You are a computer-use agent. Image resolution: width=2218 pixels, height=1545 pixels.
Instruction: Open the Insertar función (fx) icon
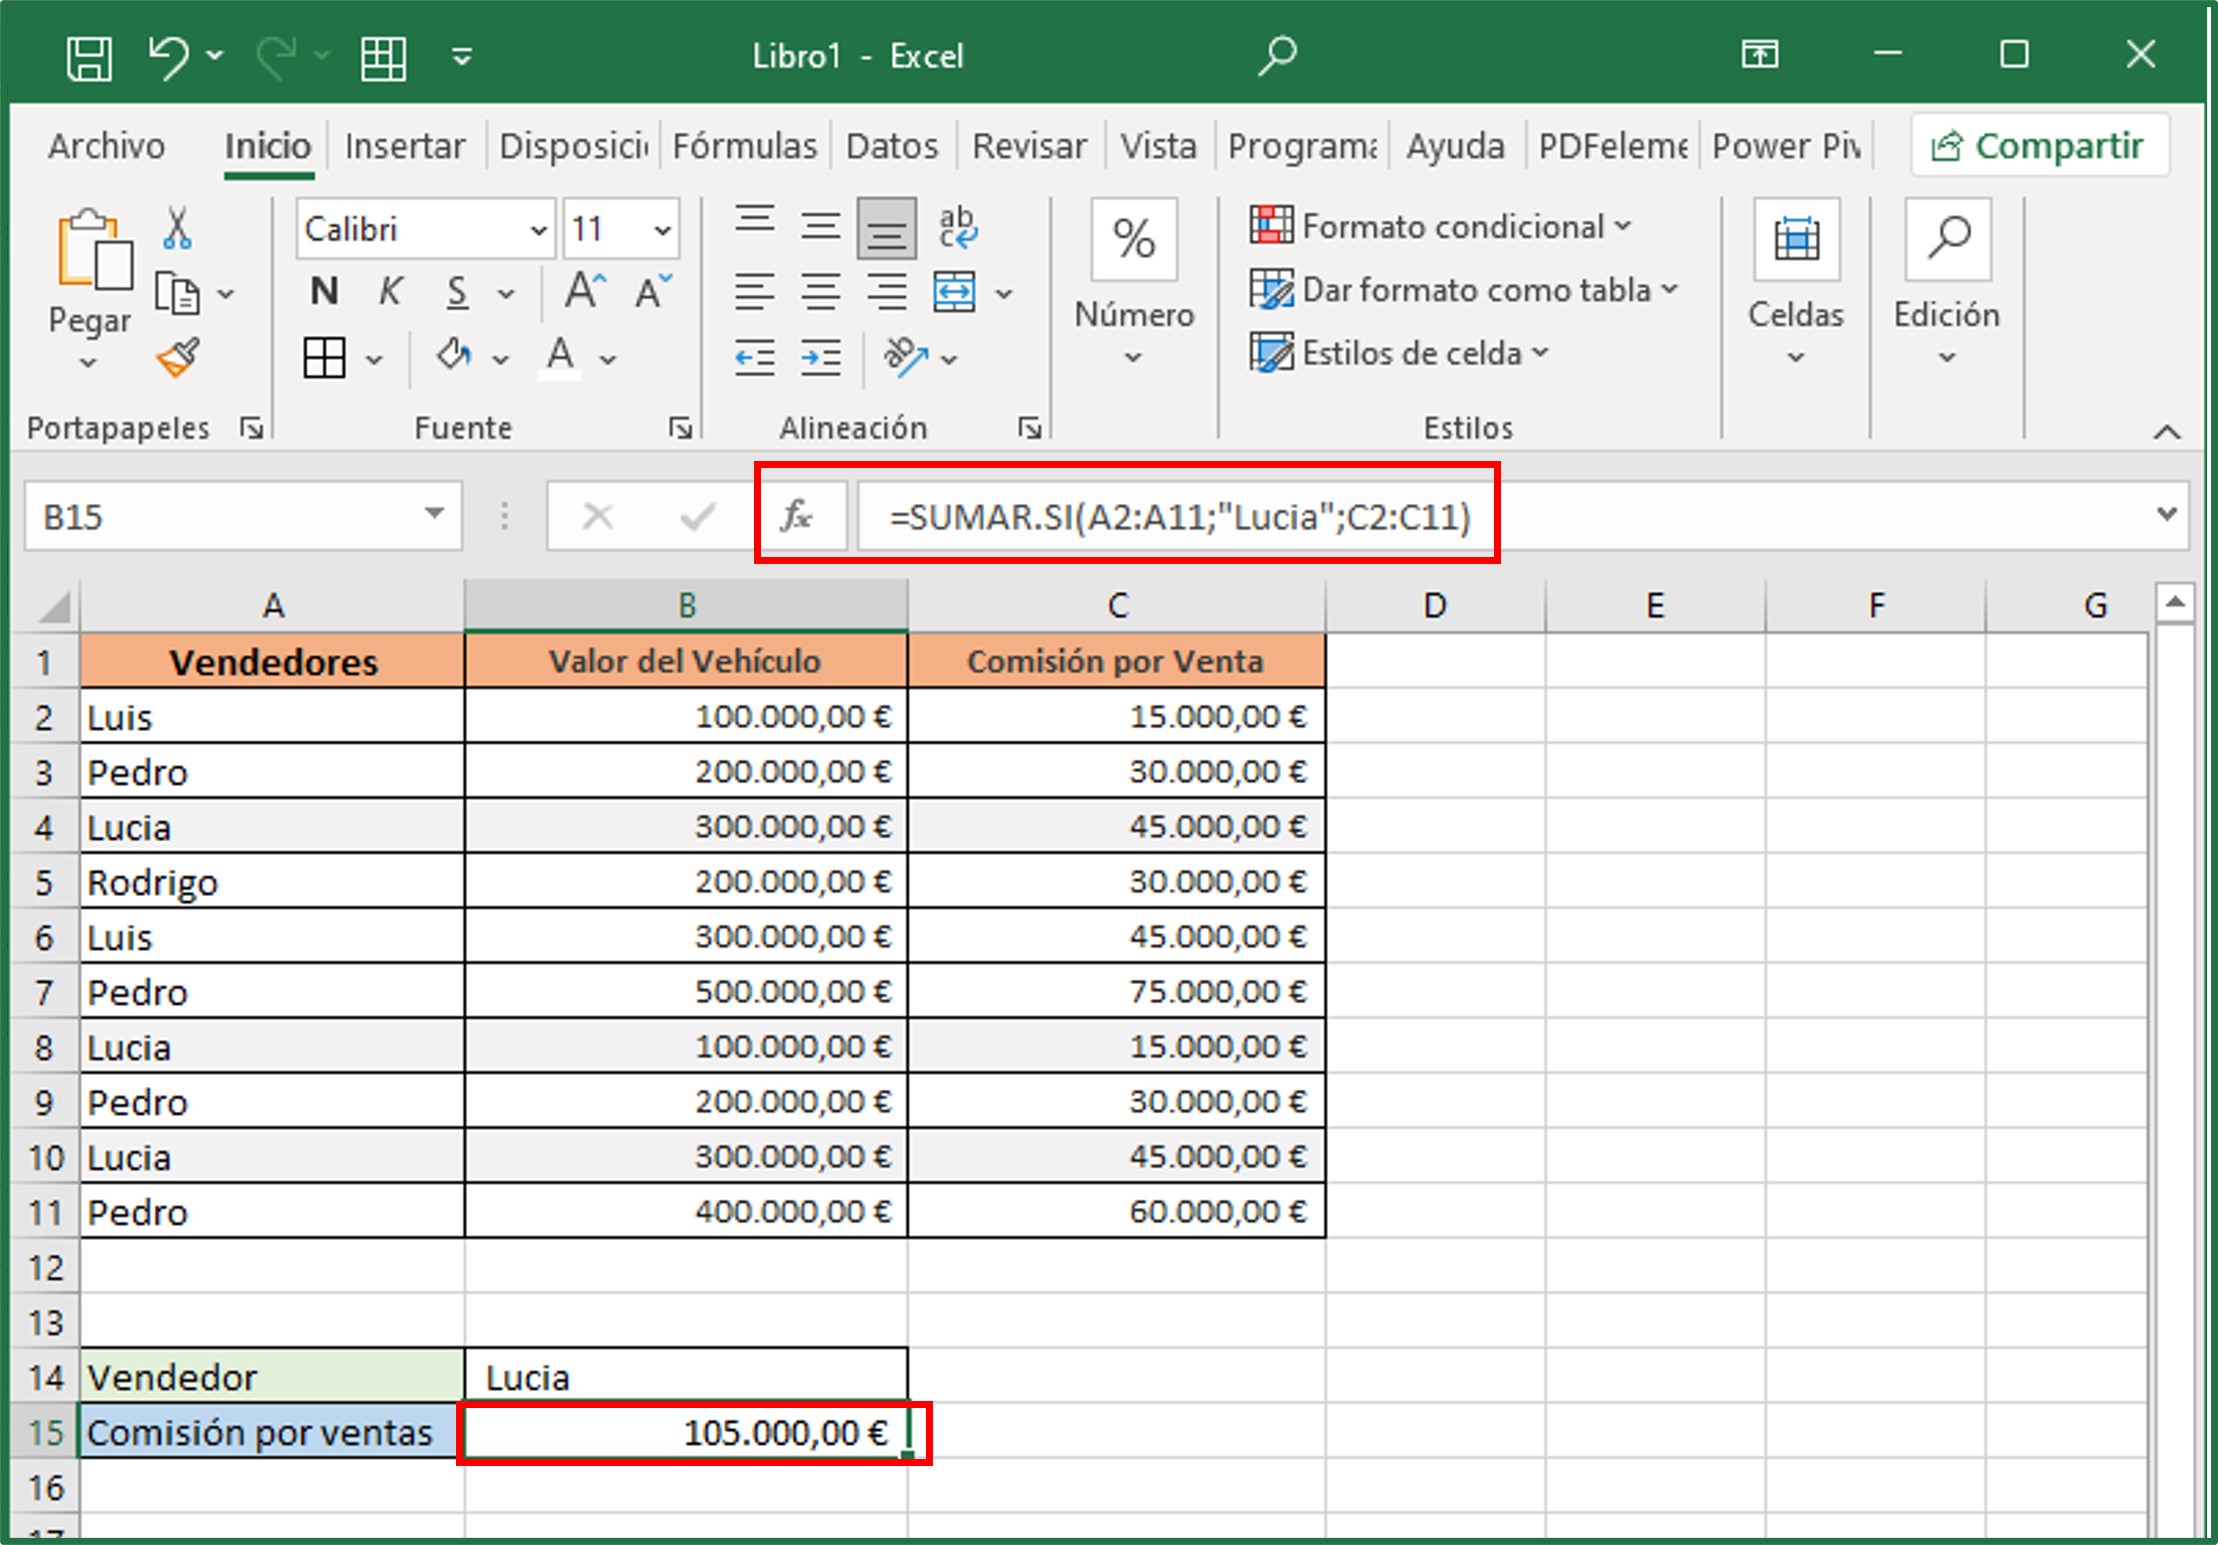pyautogui.click(x=798, y=517)
